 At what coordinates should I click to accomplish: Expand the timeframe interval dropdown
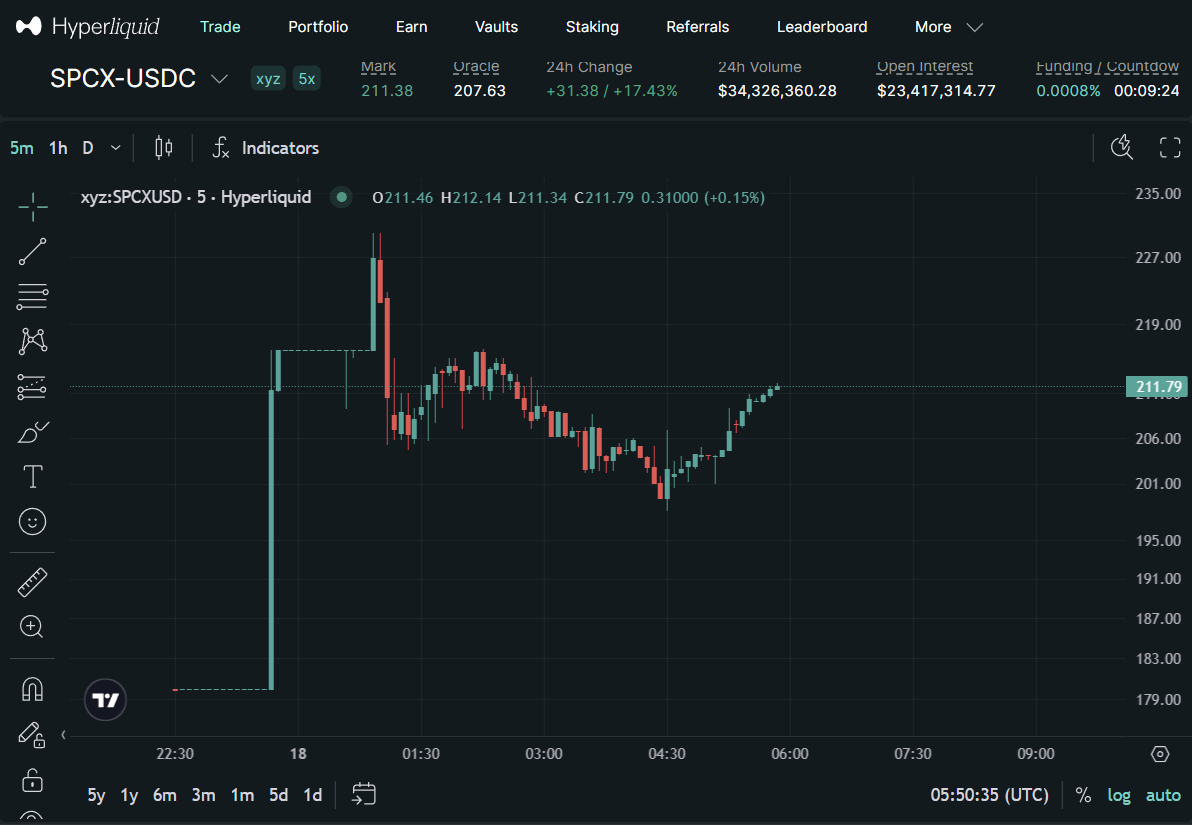click(116, 148)
